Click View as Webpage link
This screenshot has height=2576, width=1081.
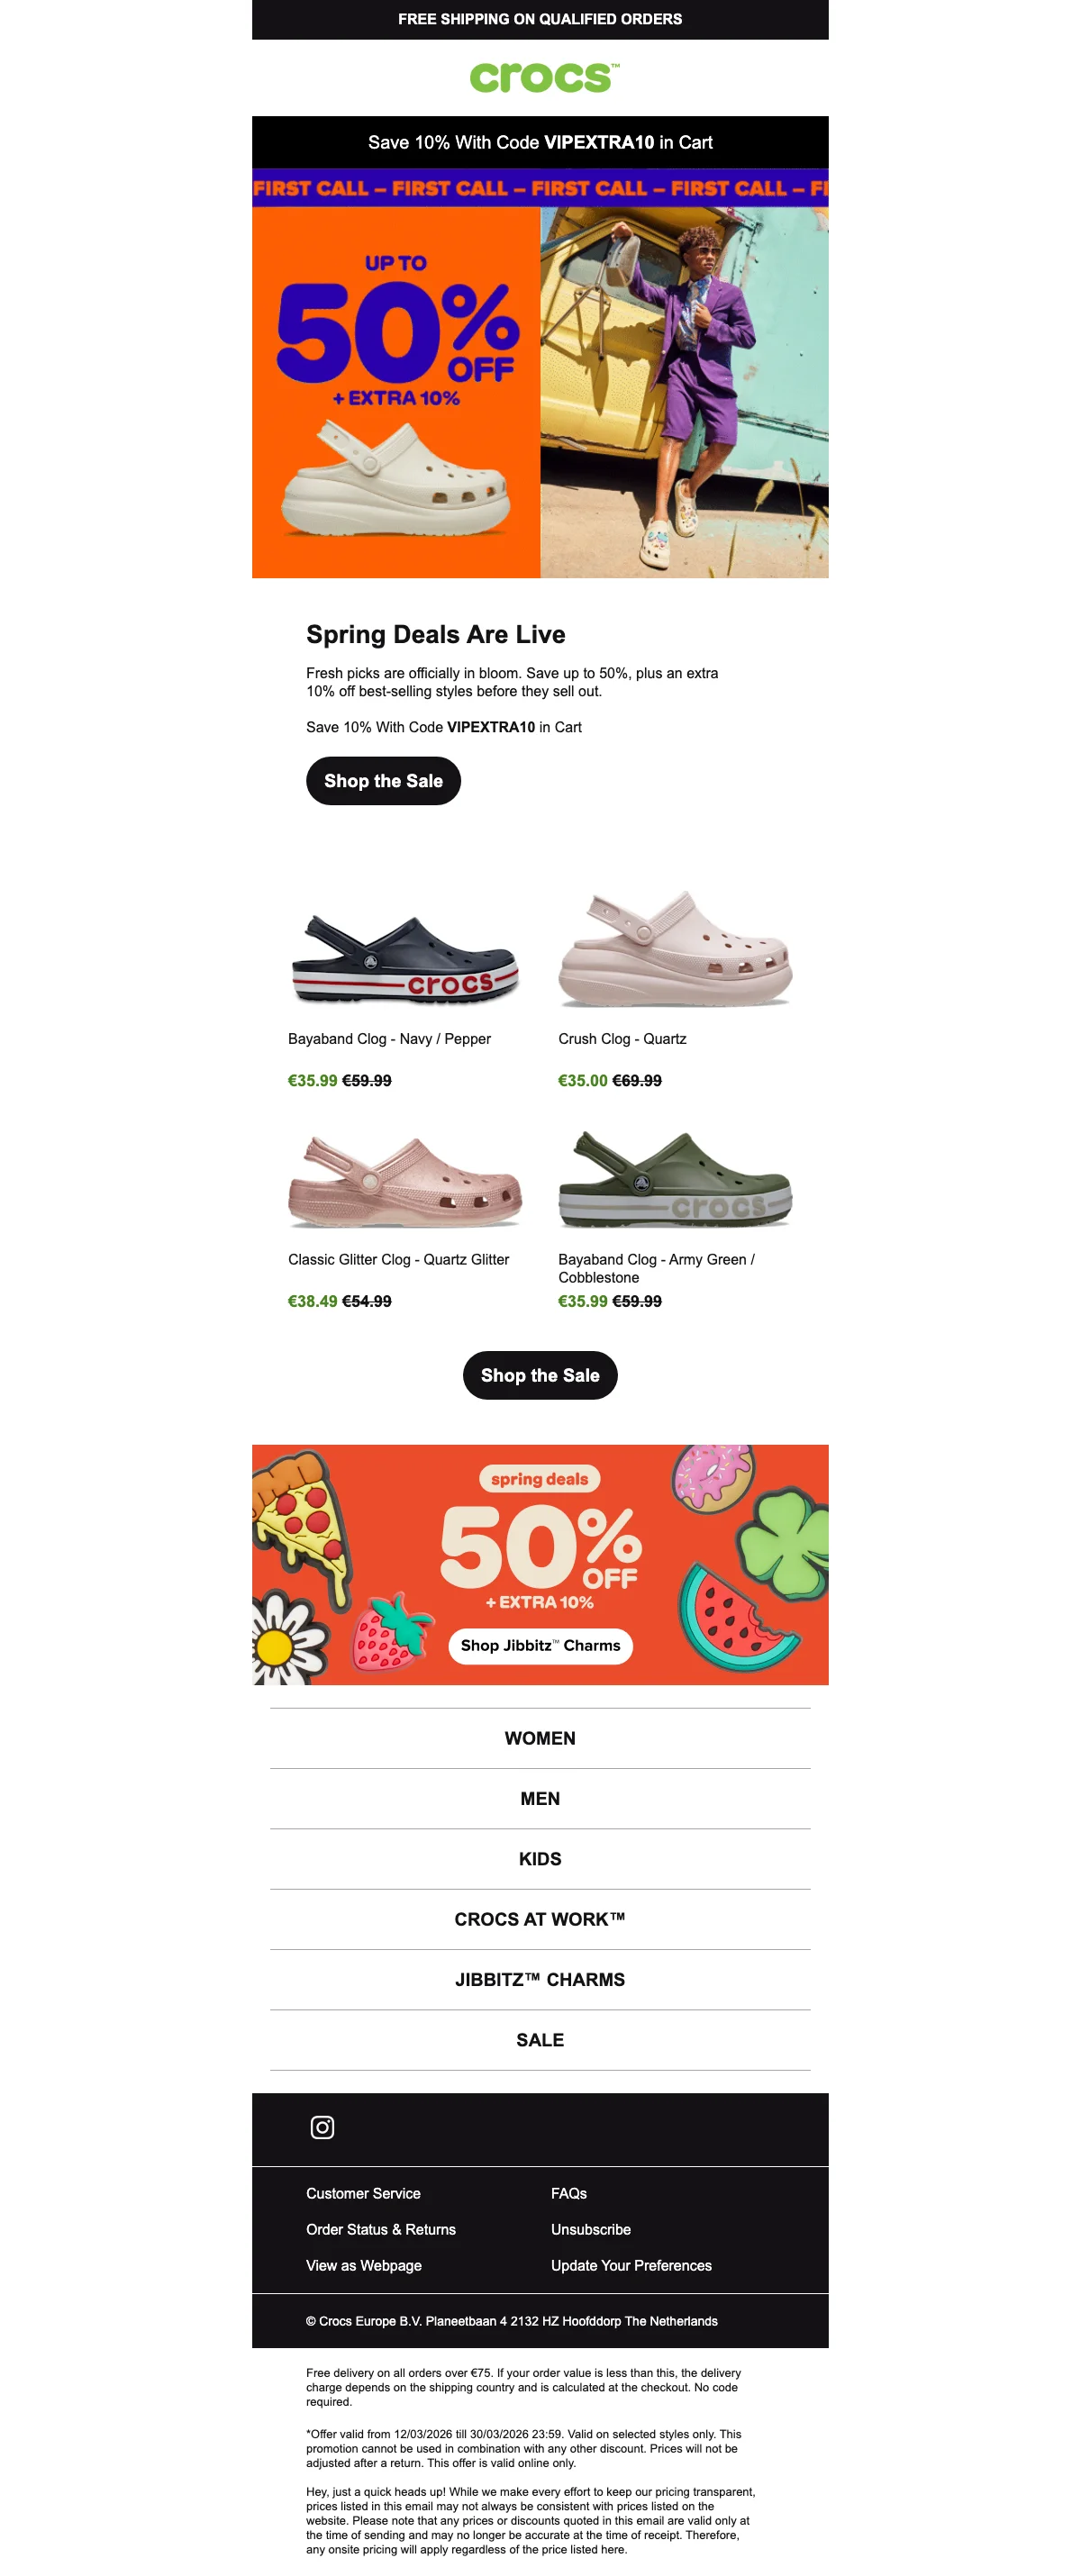tap(364, 2265)
